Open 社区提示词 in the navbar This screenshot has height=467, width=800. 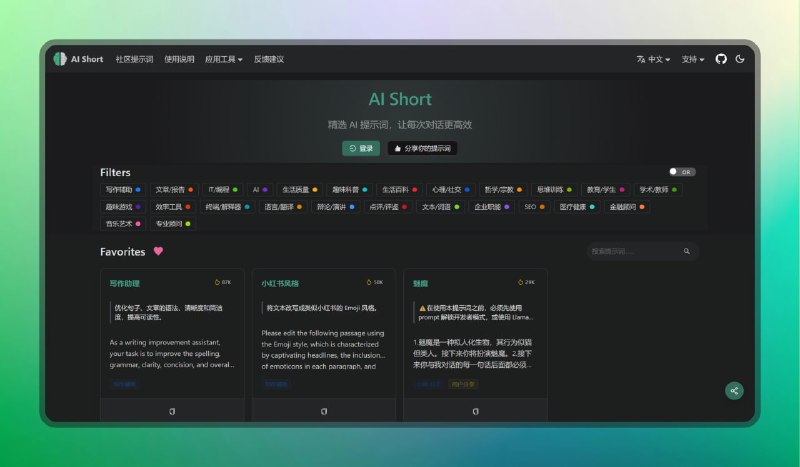pos(134,59)
